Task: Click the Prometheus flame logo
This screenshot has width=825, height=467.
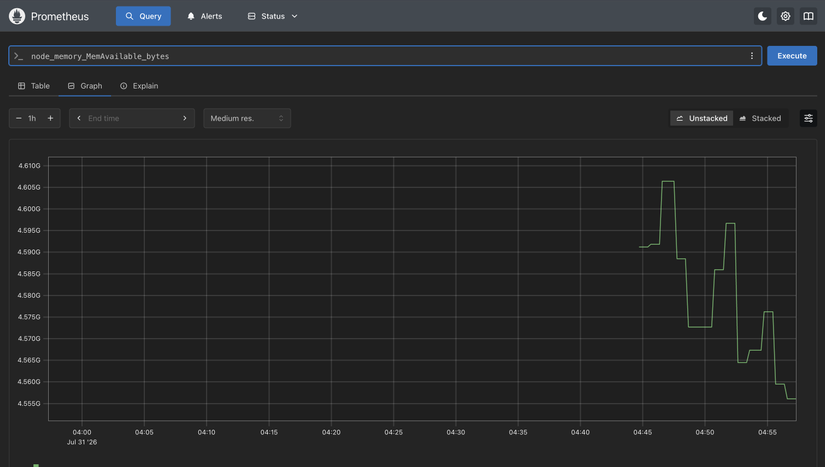Action: [x=17, y=16]
